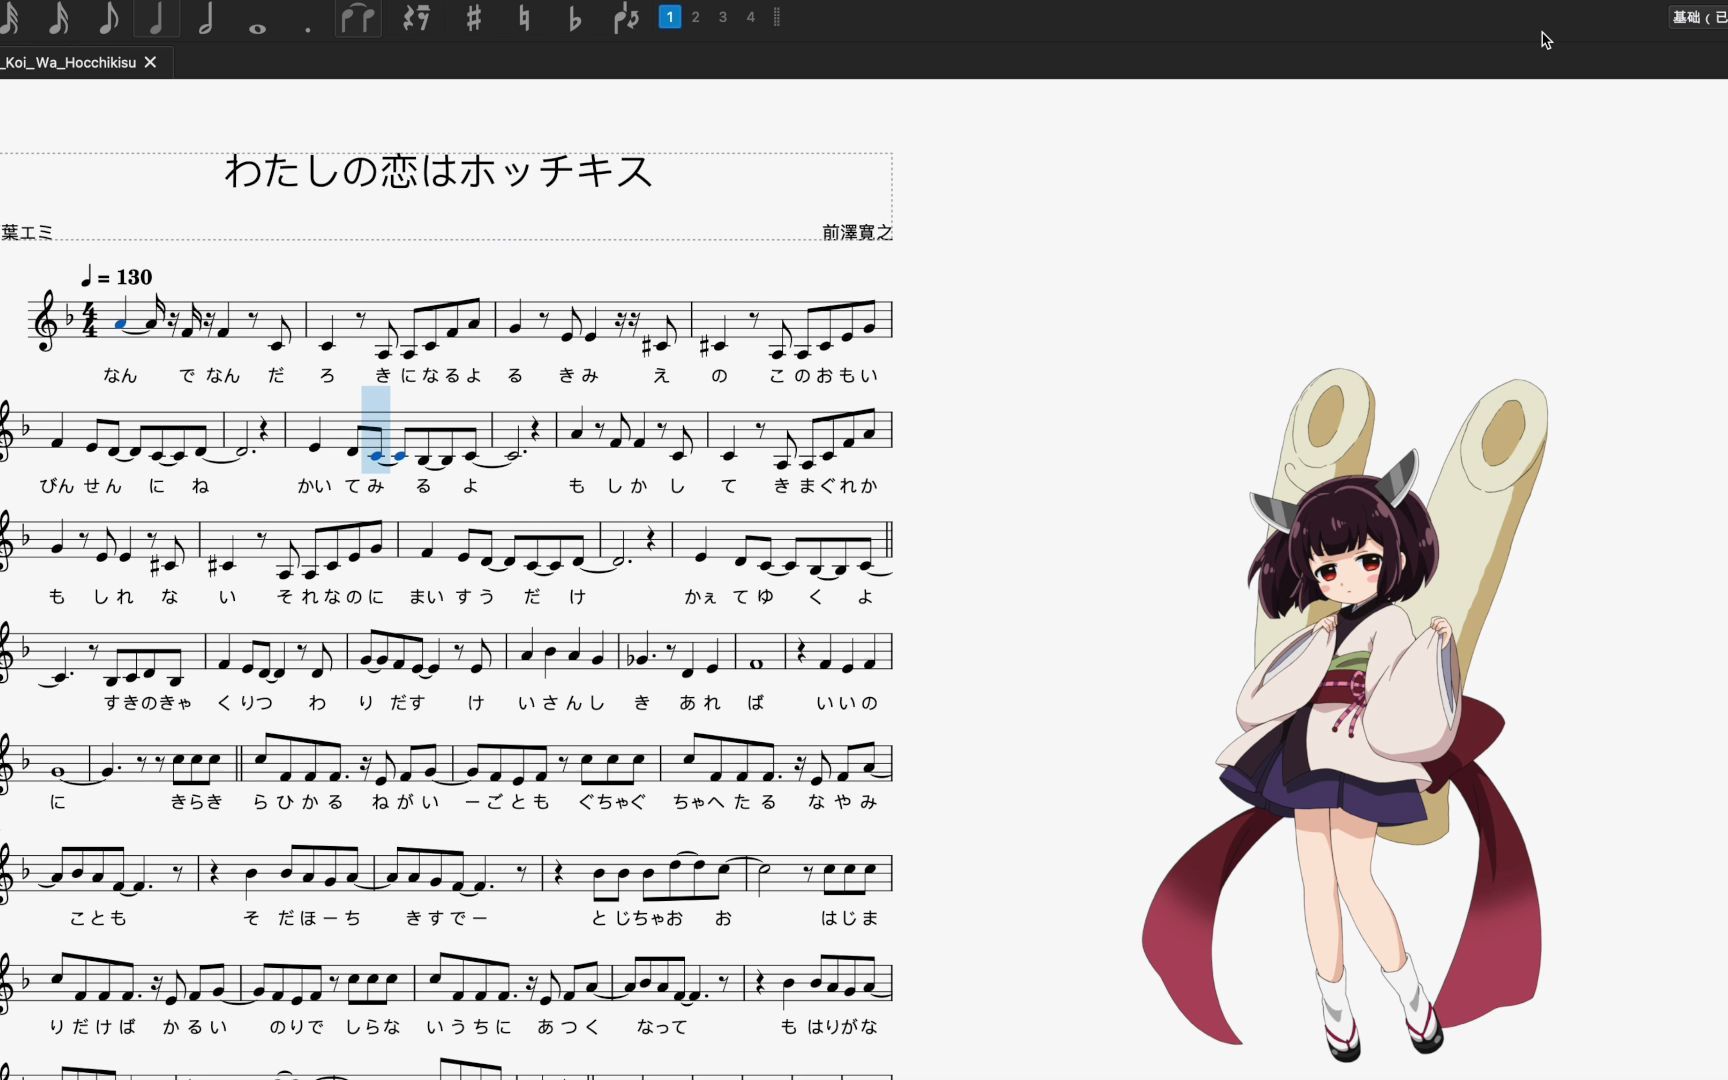1728x1080 pixels.
Task: Select the lyric はじま
Action: [849, 917]
